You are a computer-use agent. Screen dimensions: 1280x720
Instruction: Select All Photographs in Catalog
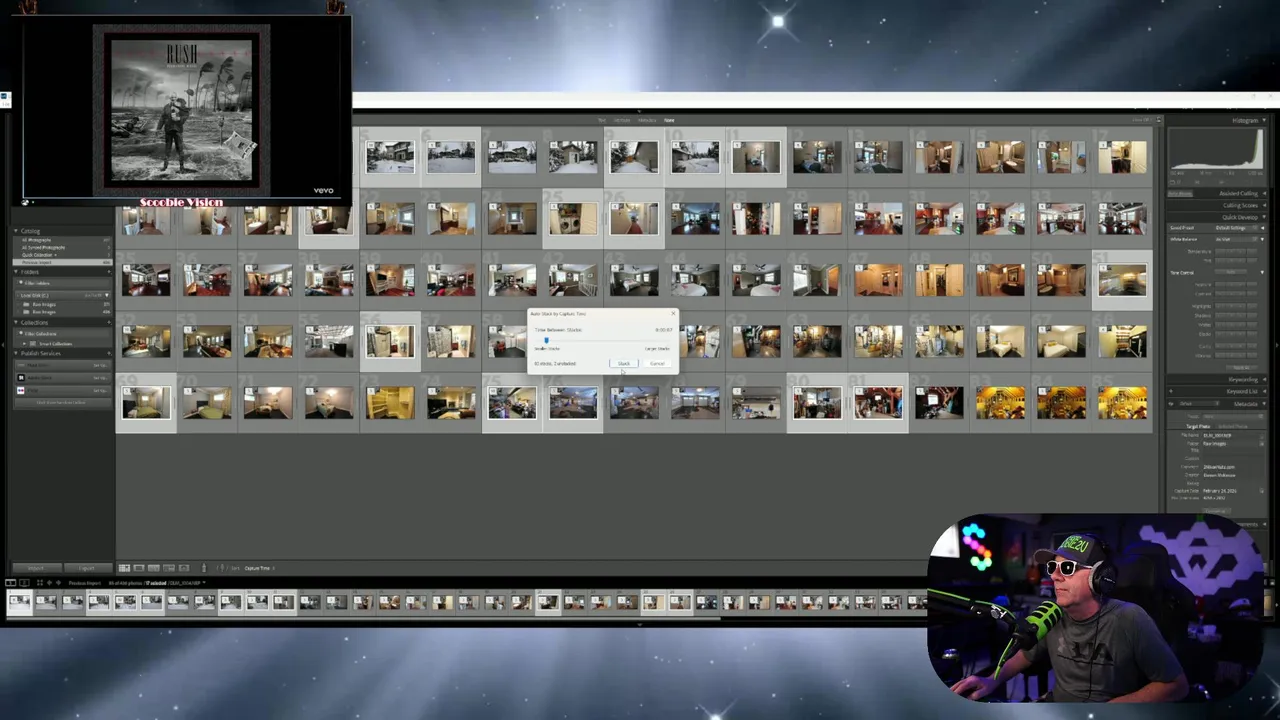36,240
